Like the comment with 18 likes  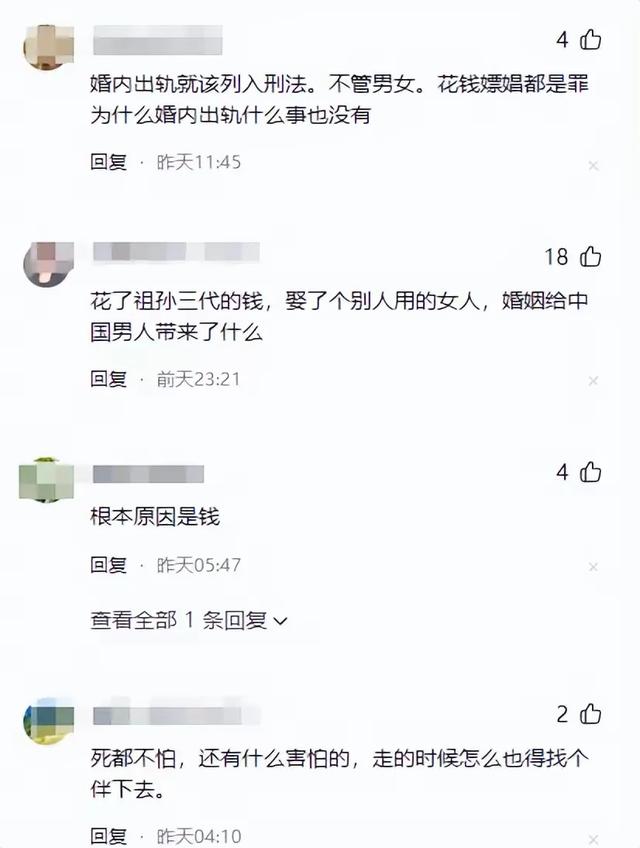click(x=590, y=256)
